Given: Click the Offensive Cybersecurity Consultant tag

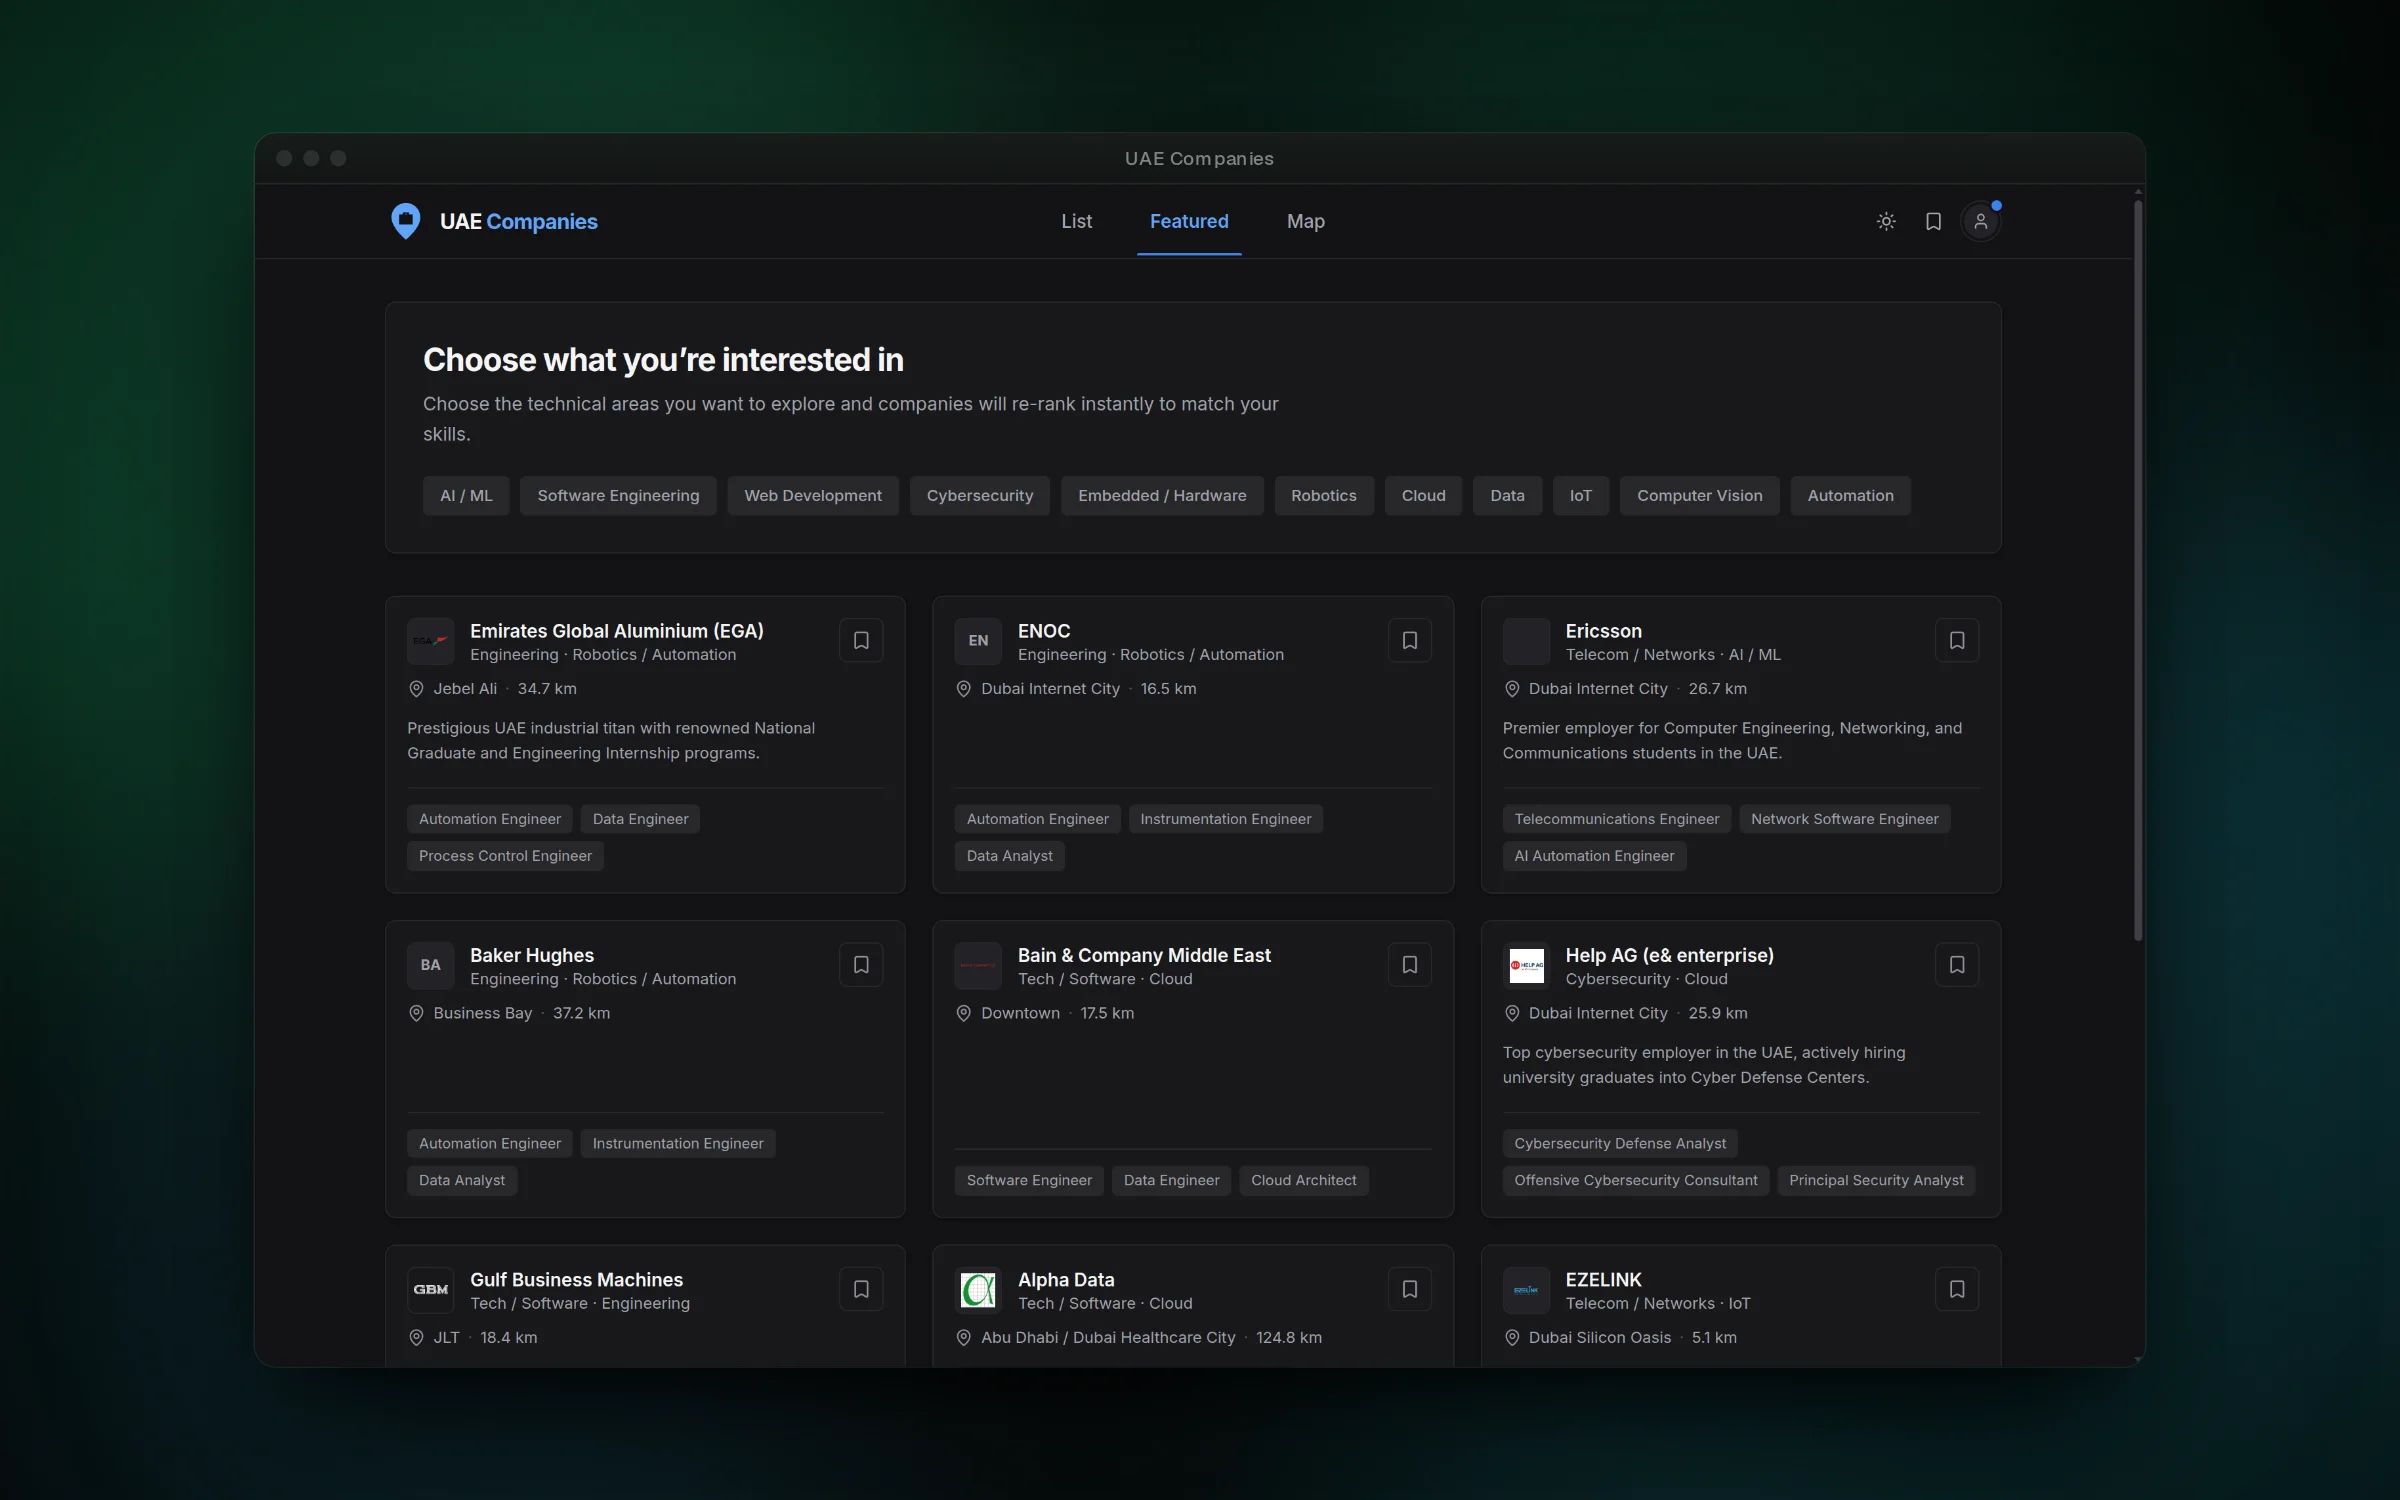Looking at the screenshot, I should [x=1635, y=1180].
